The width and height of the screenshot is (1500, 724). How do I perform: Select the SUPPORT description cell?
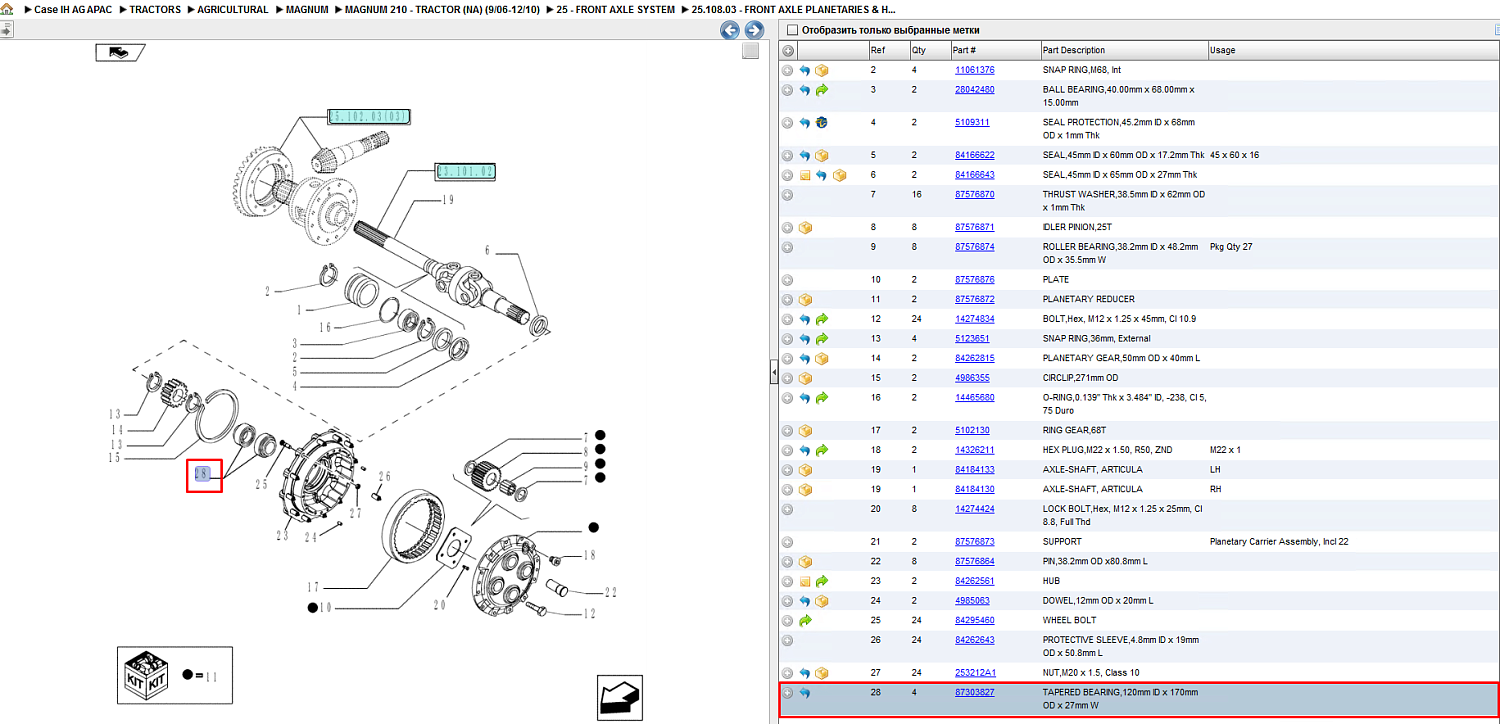click(1061, 541)
